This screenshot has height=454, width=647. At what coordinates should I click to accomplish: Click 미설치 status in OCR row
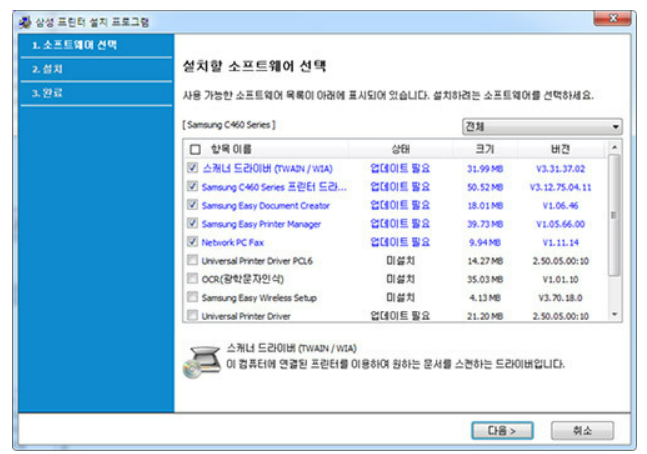click(x=400, y=279)
